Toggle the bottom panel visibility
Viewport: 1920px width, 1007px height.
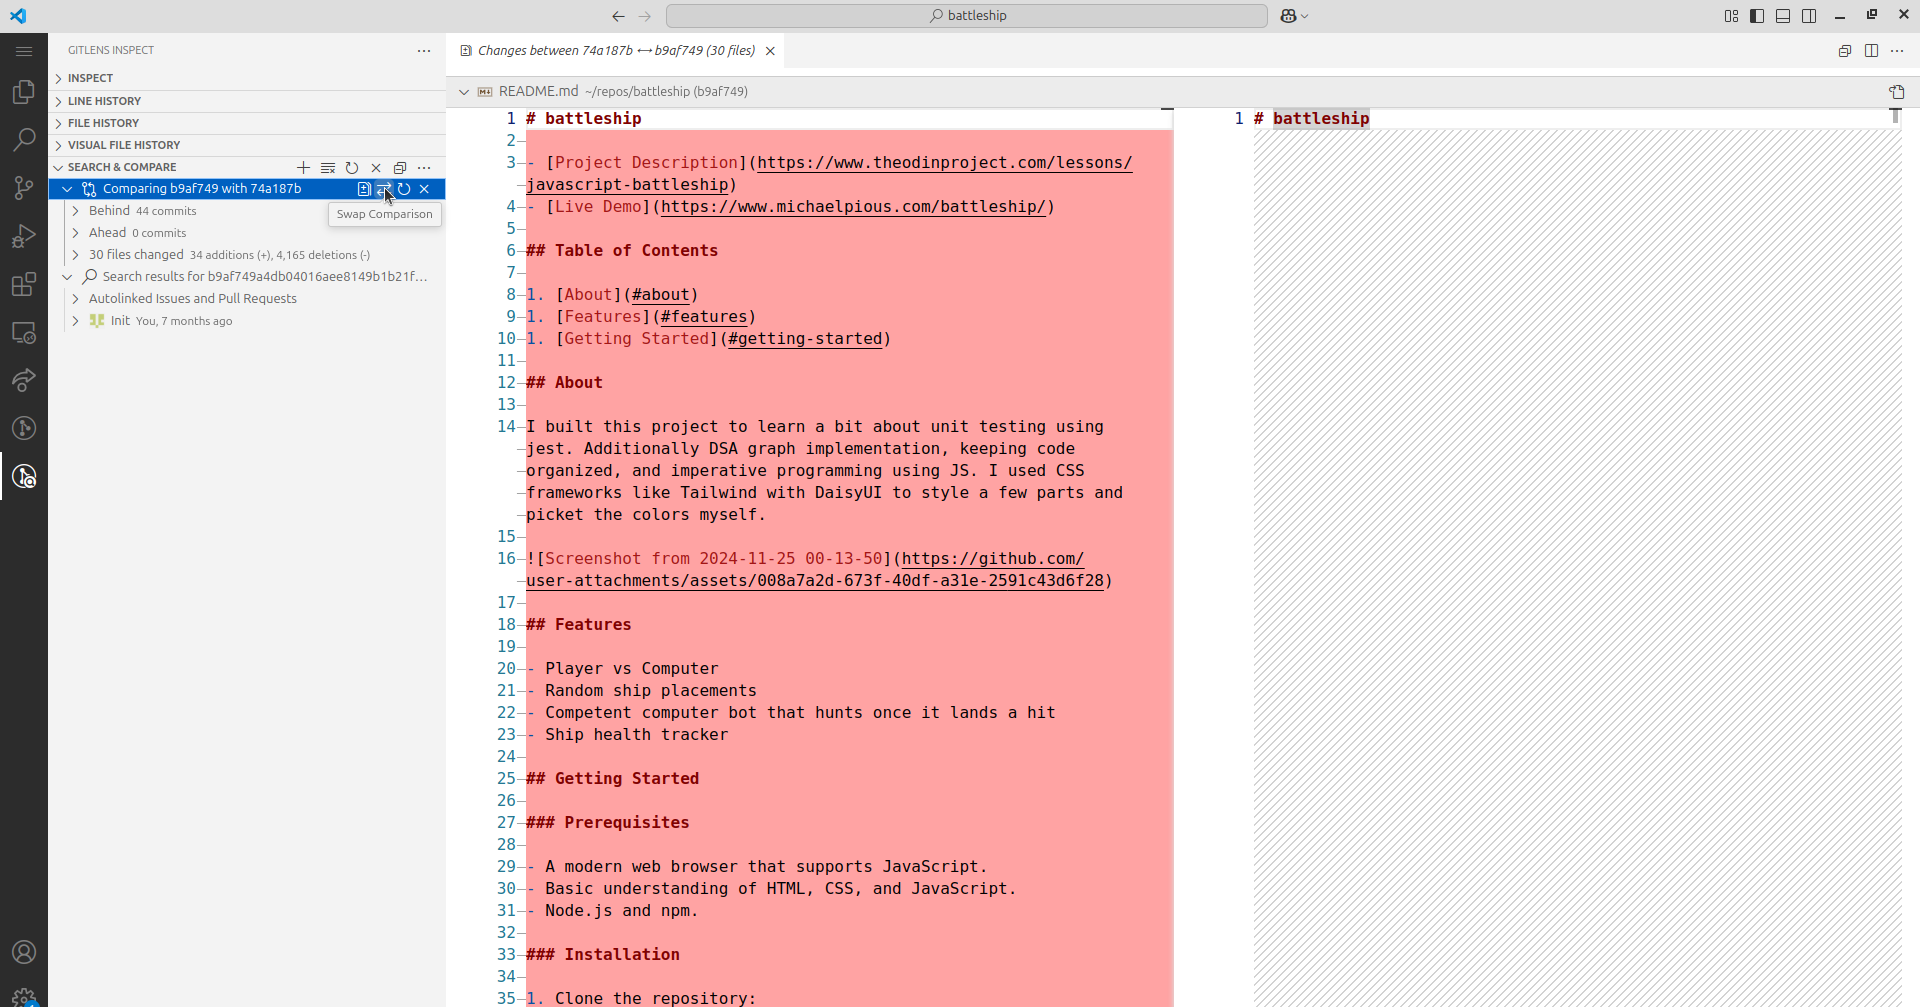(x=1783, y=16)
